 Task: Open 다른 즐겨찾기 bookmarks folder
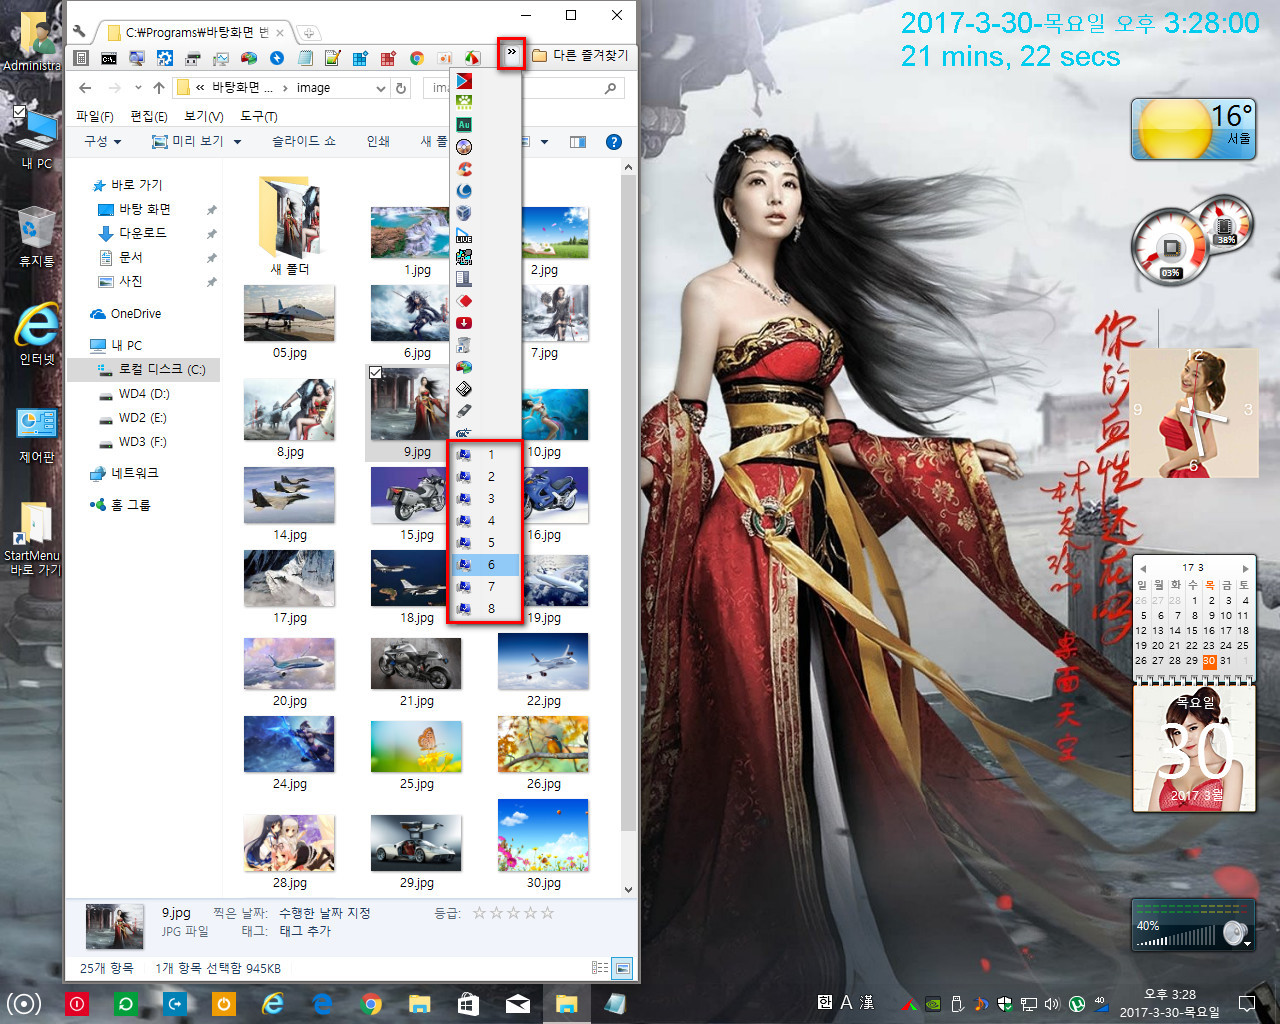pos(580,56)
